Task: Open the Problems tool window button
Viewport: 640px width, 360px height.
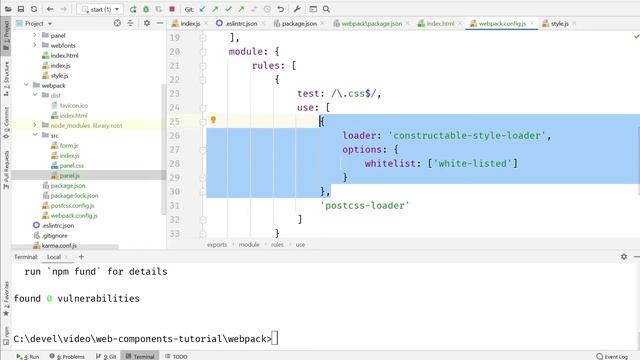Action: 67,356
